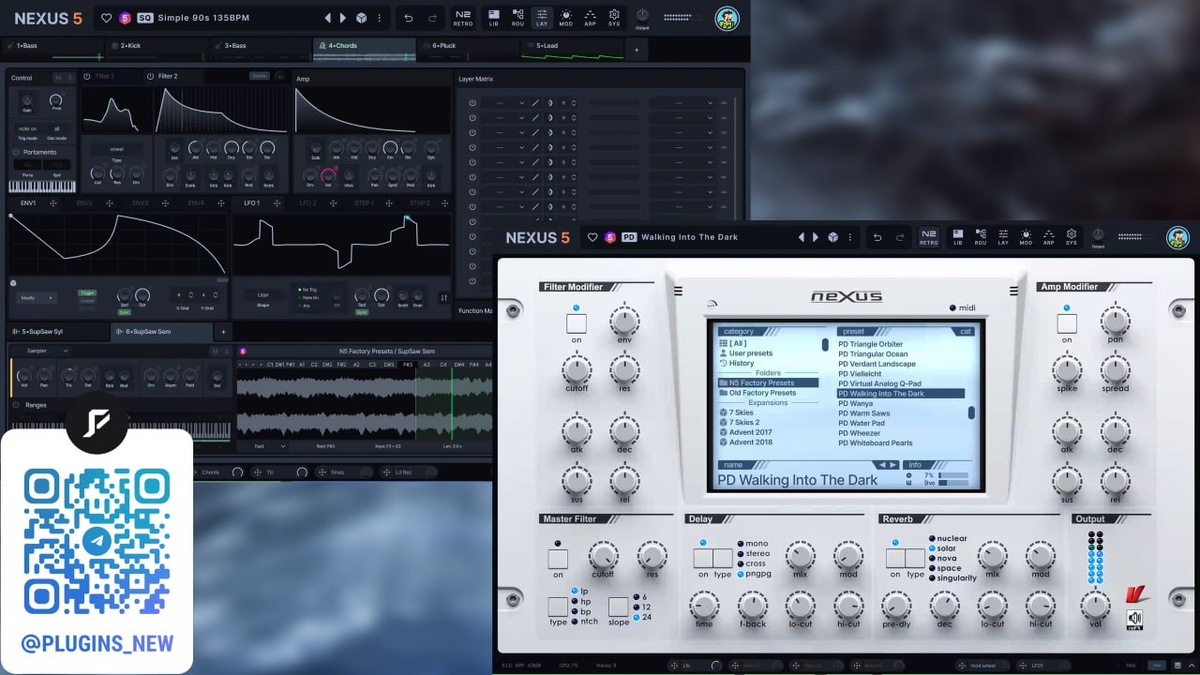The image size is (1200, 675).
Task: Favorite Walking Into The Dark preset with heart
Action: coord(592,237)
